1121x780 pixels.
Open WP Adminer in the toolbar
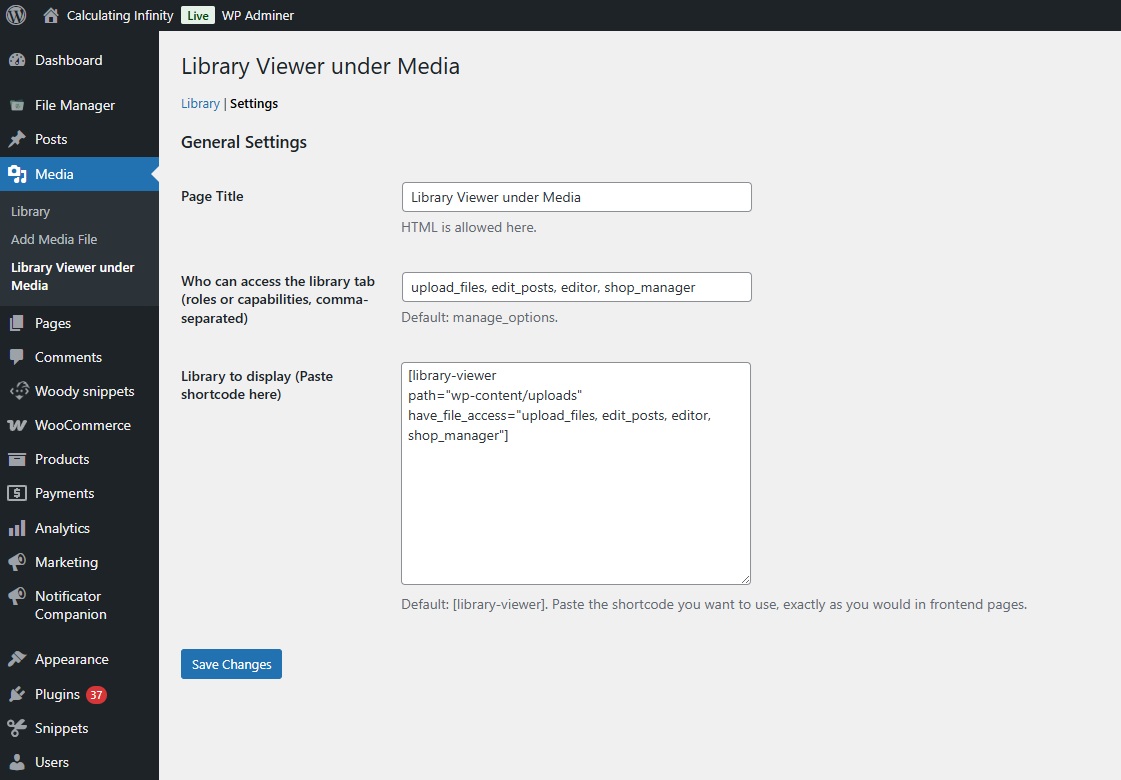[258, 15]
